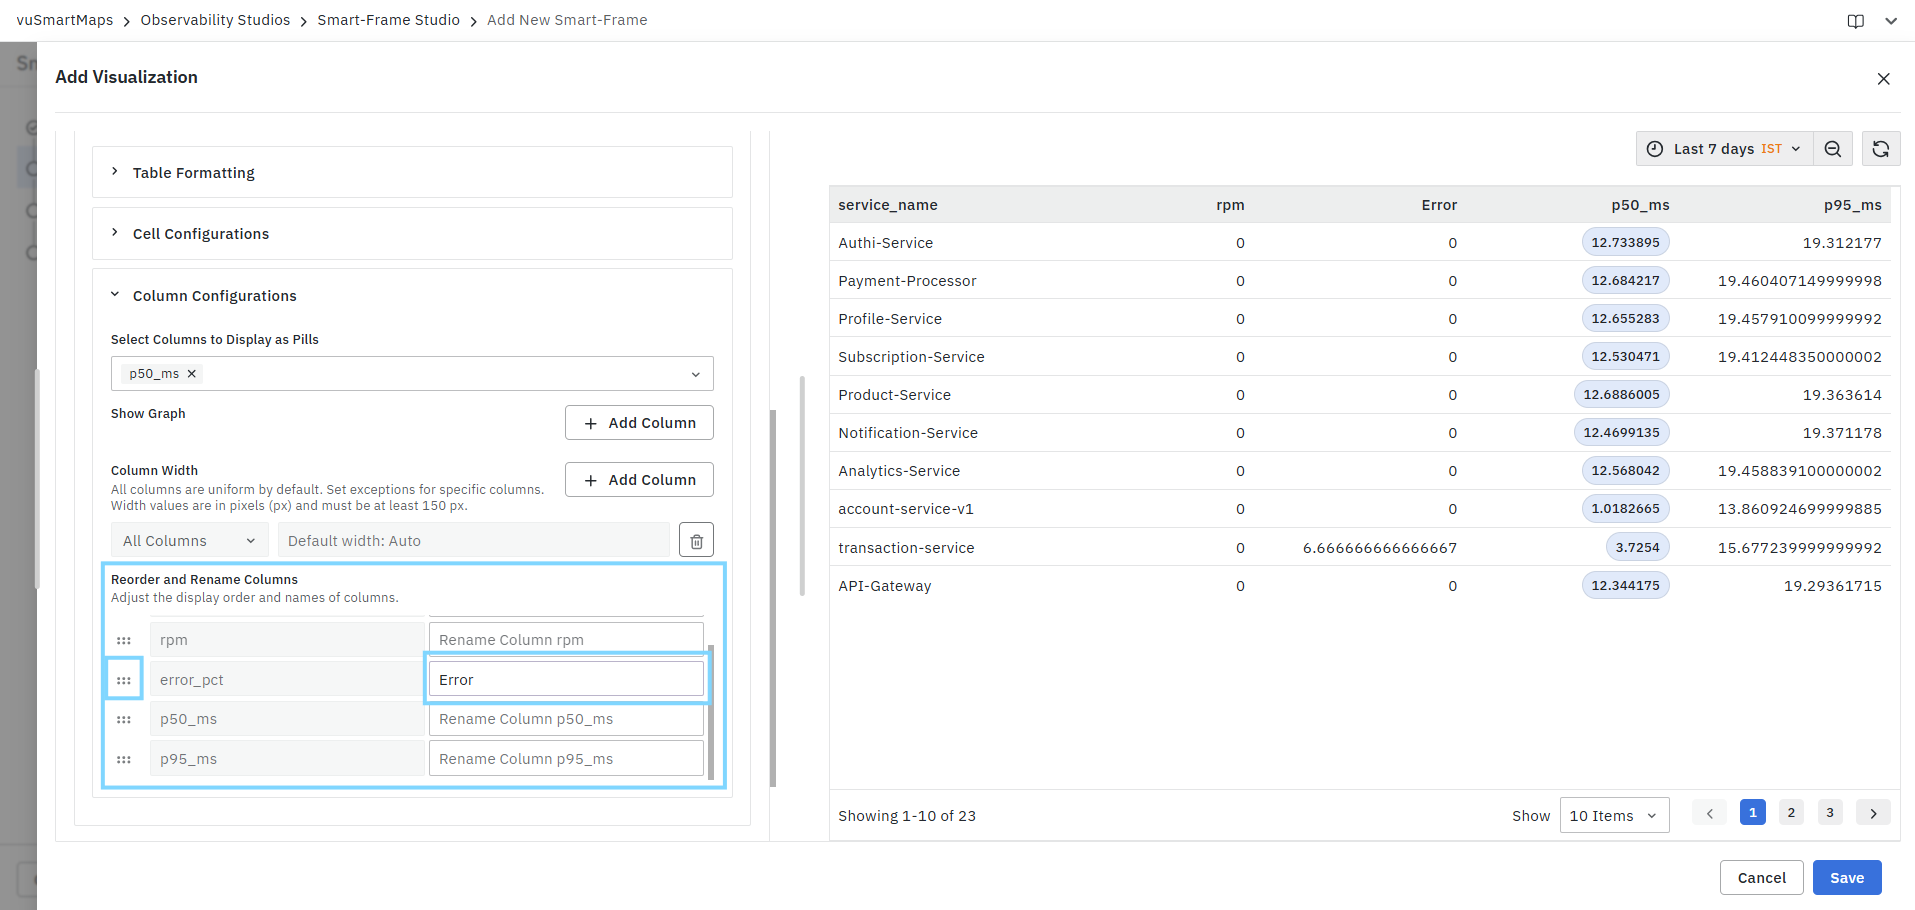Click the 19.29361715 p95 value
Screen dimensions: 1915x910
click(1833, 586)
